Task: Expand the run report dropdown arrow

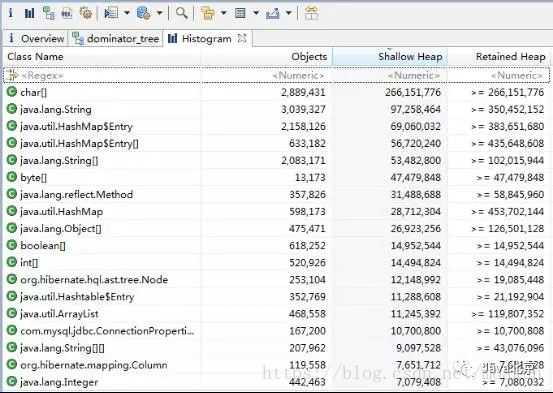Action: [127, 13]
